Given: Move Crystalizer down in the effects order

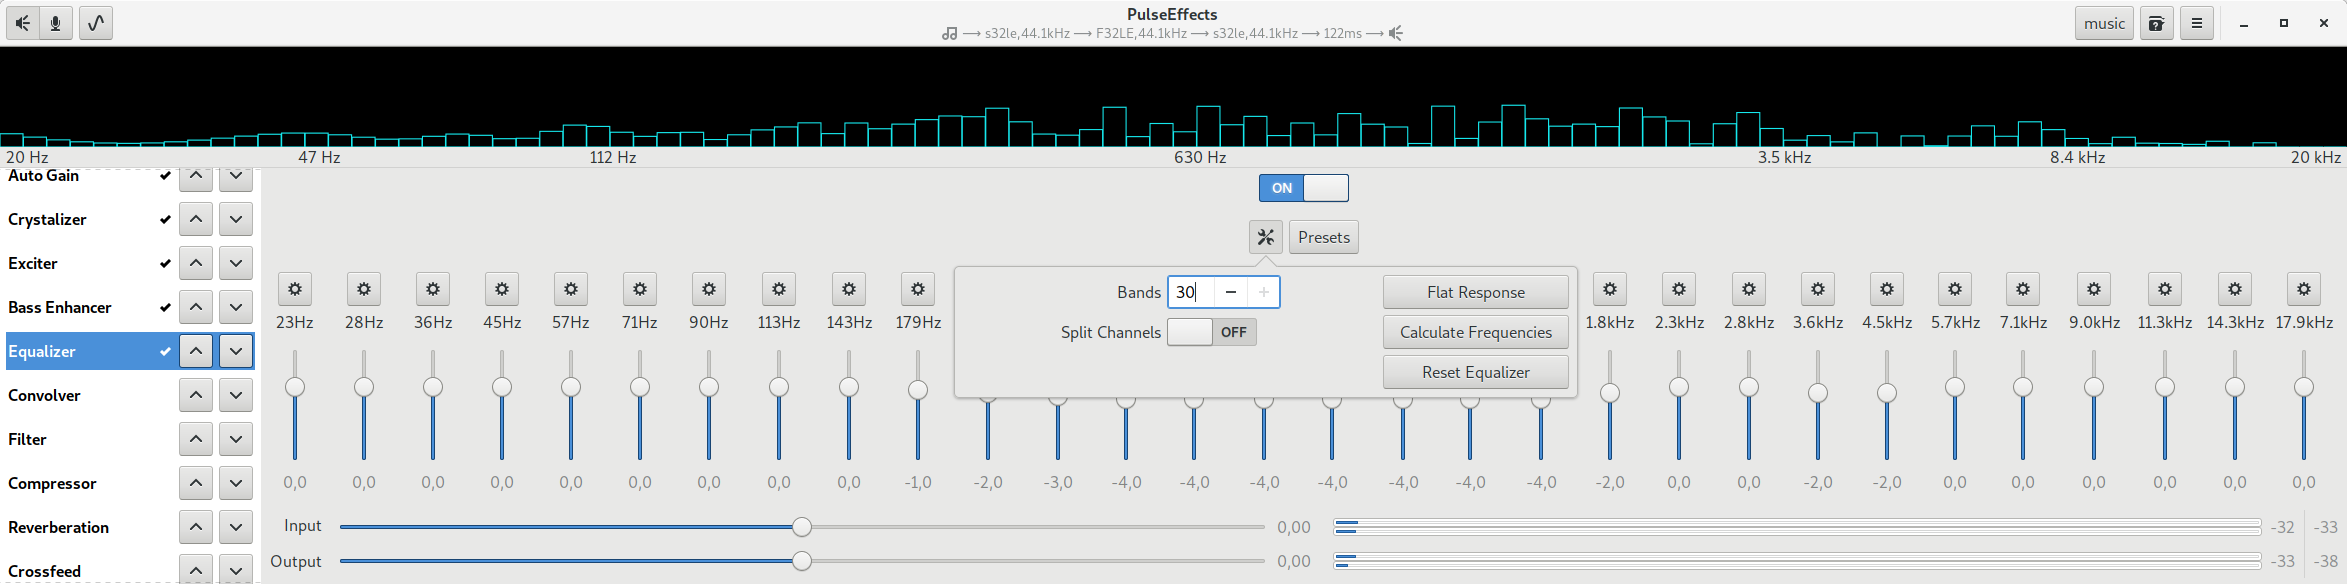Looking at the screenshot, I should coord(236,219).
